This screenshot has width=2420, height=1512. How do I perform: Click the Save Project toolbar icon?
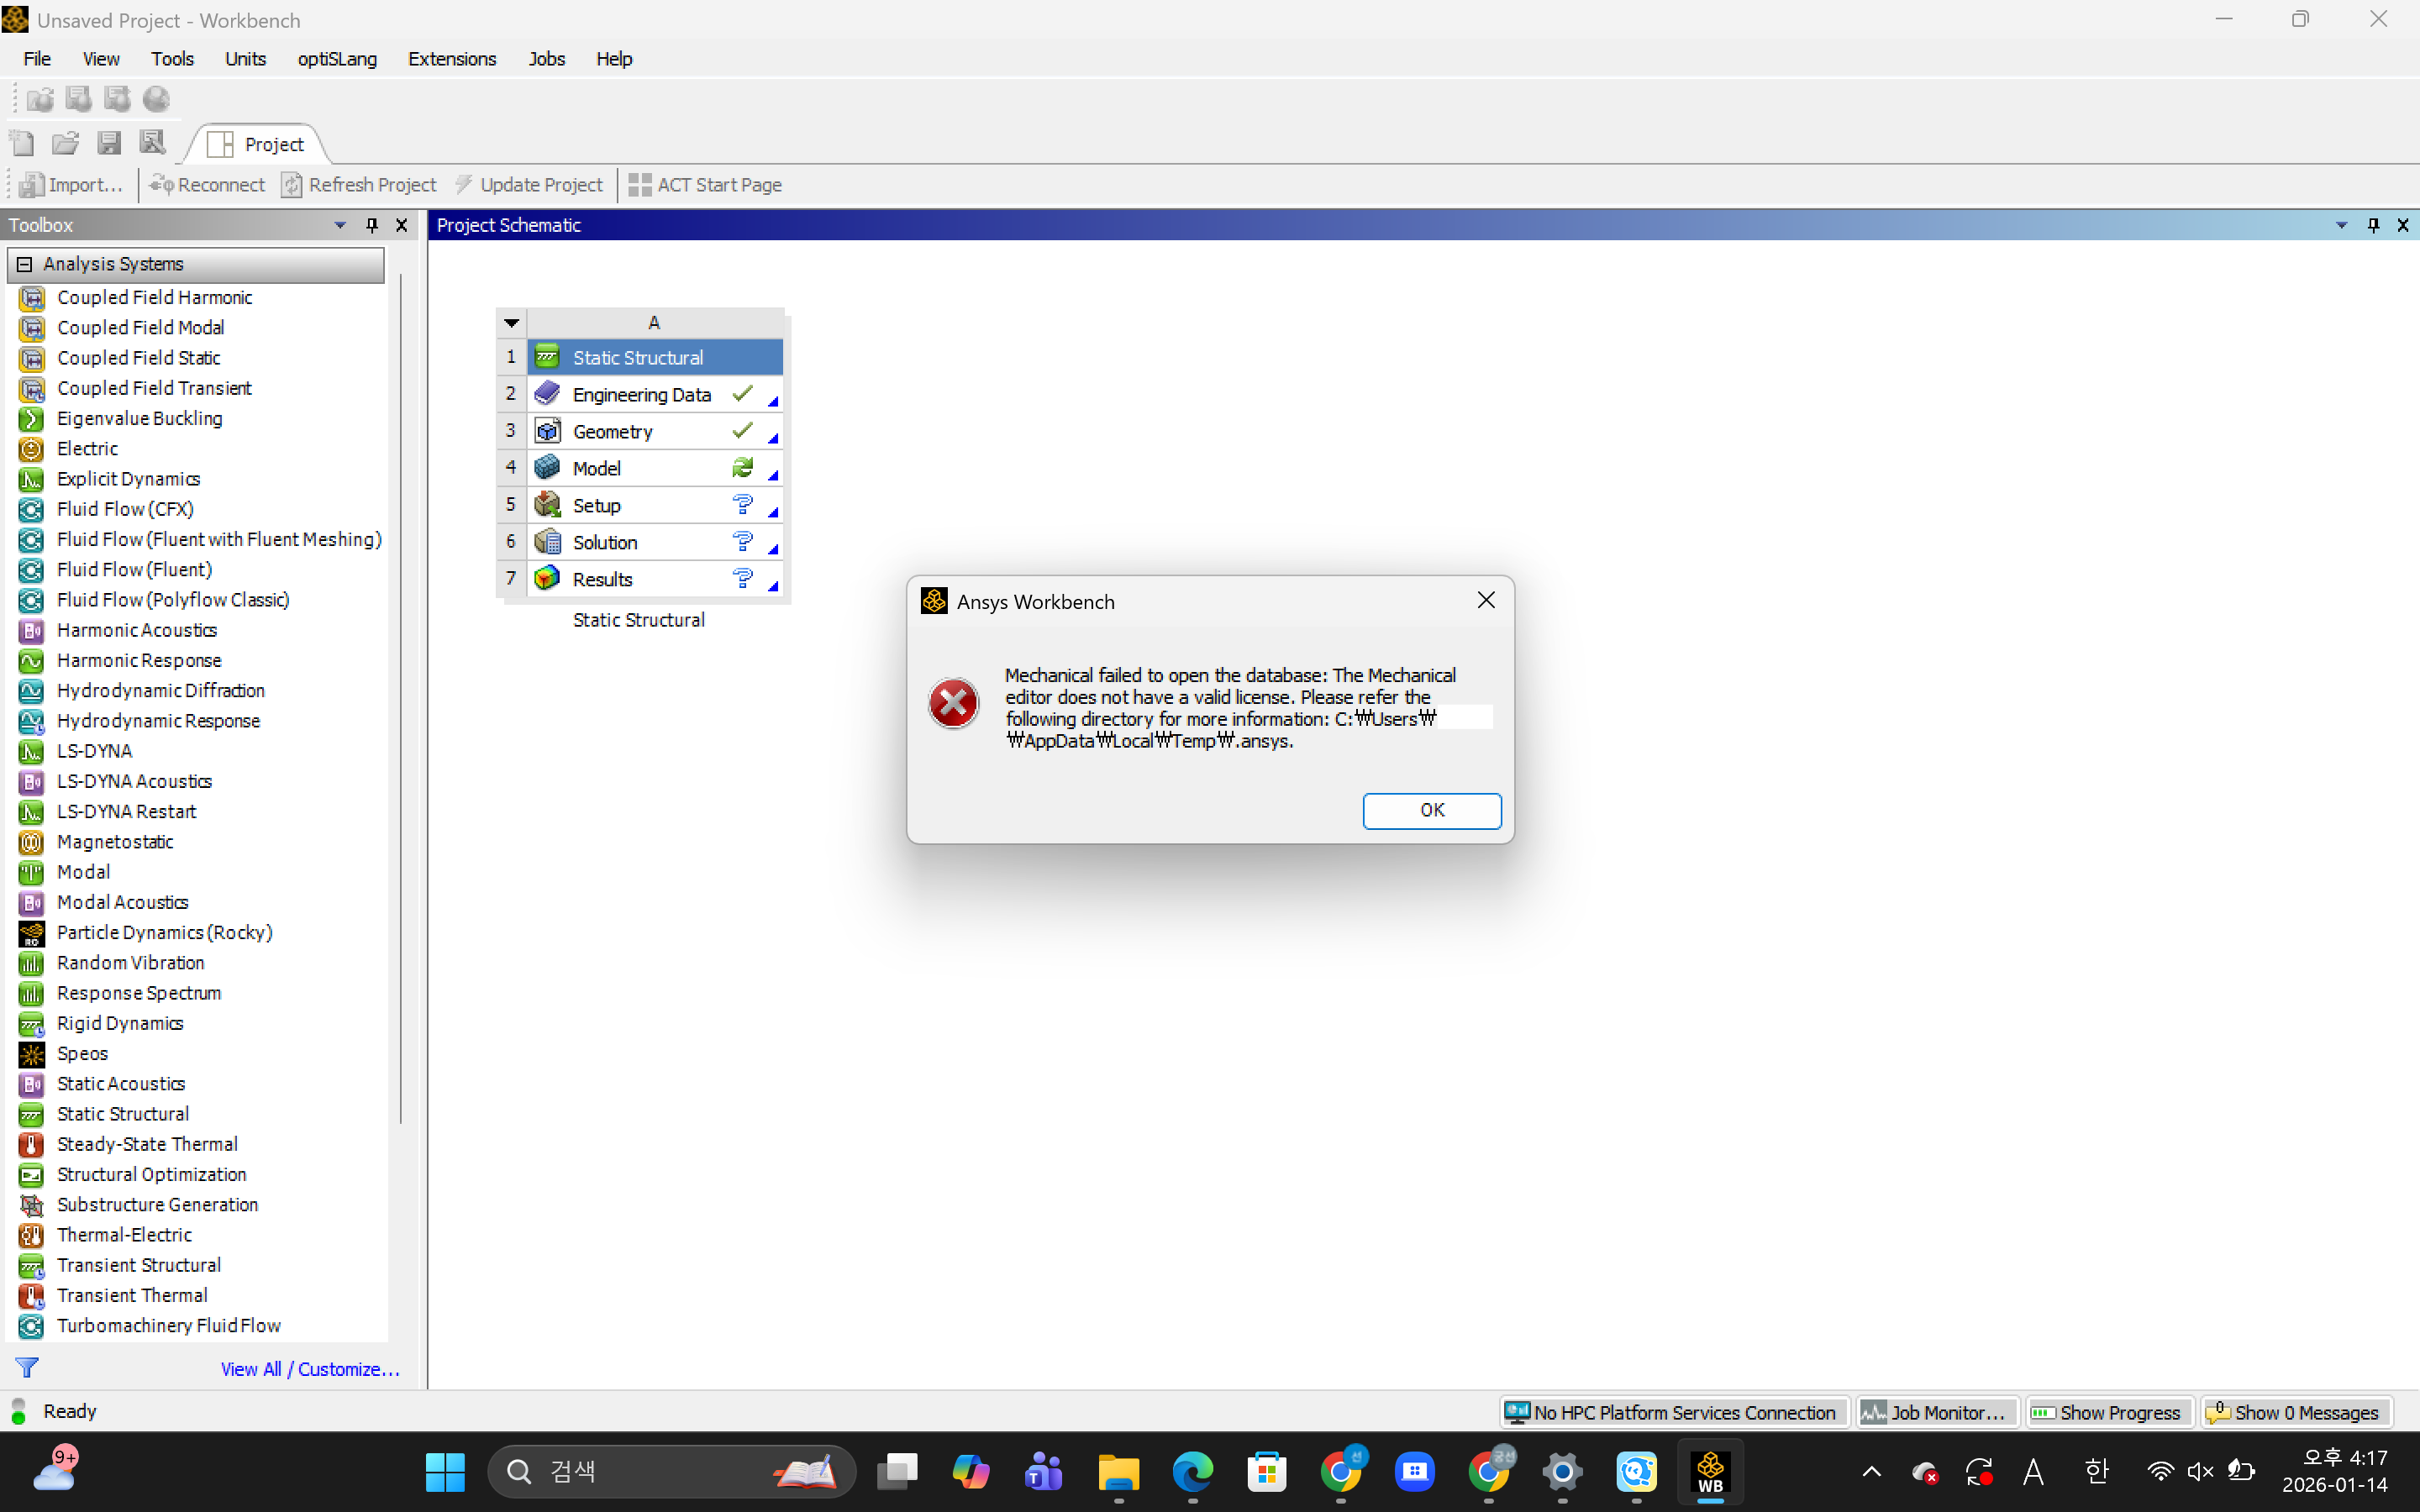109,143
